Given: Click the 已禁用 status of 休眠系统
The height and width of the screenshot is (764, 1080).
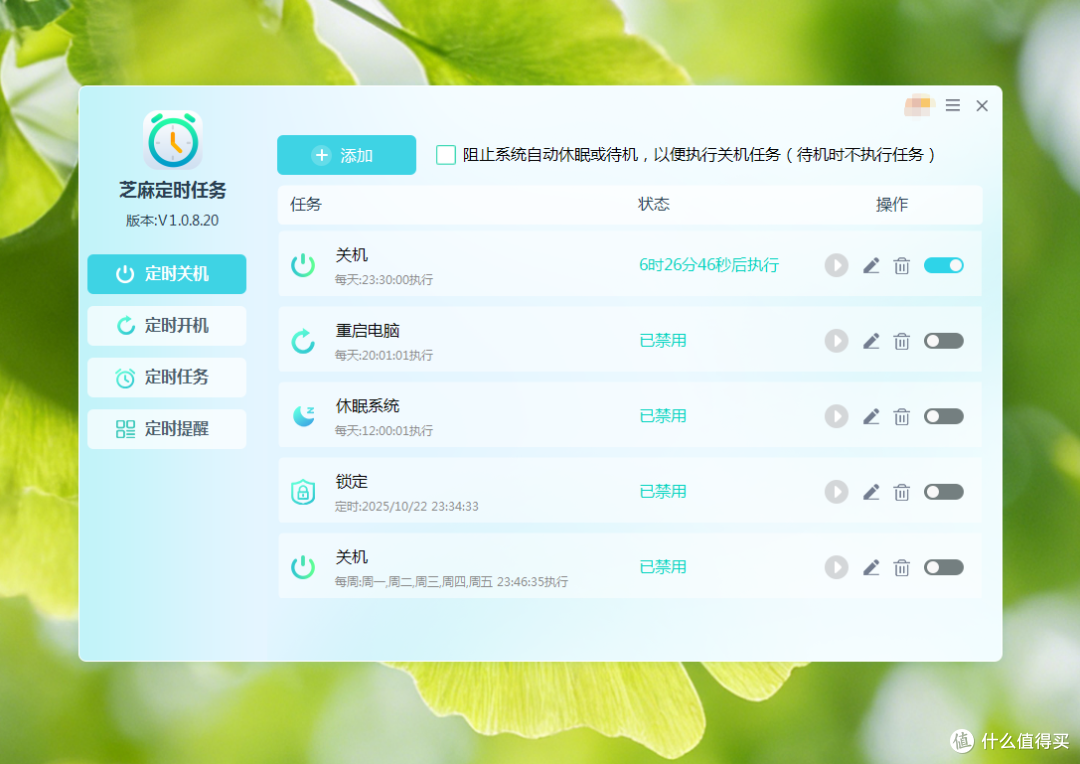Looking at the screenshot, I should click(x=663, y=415).
